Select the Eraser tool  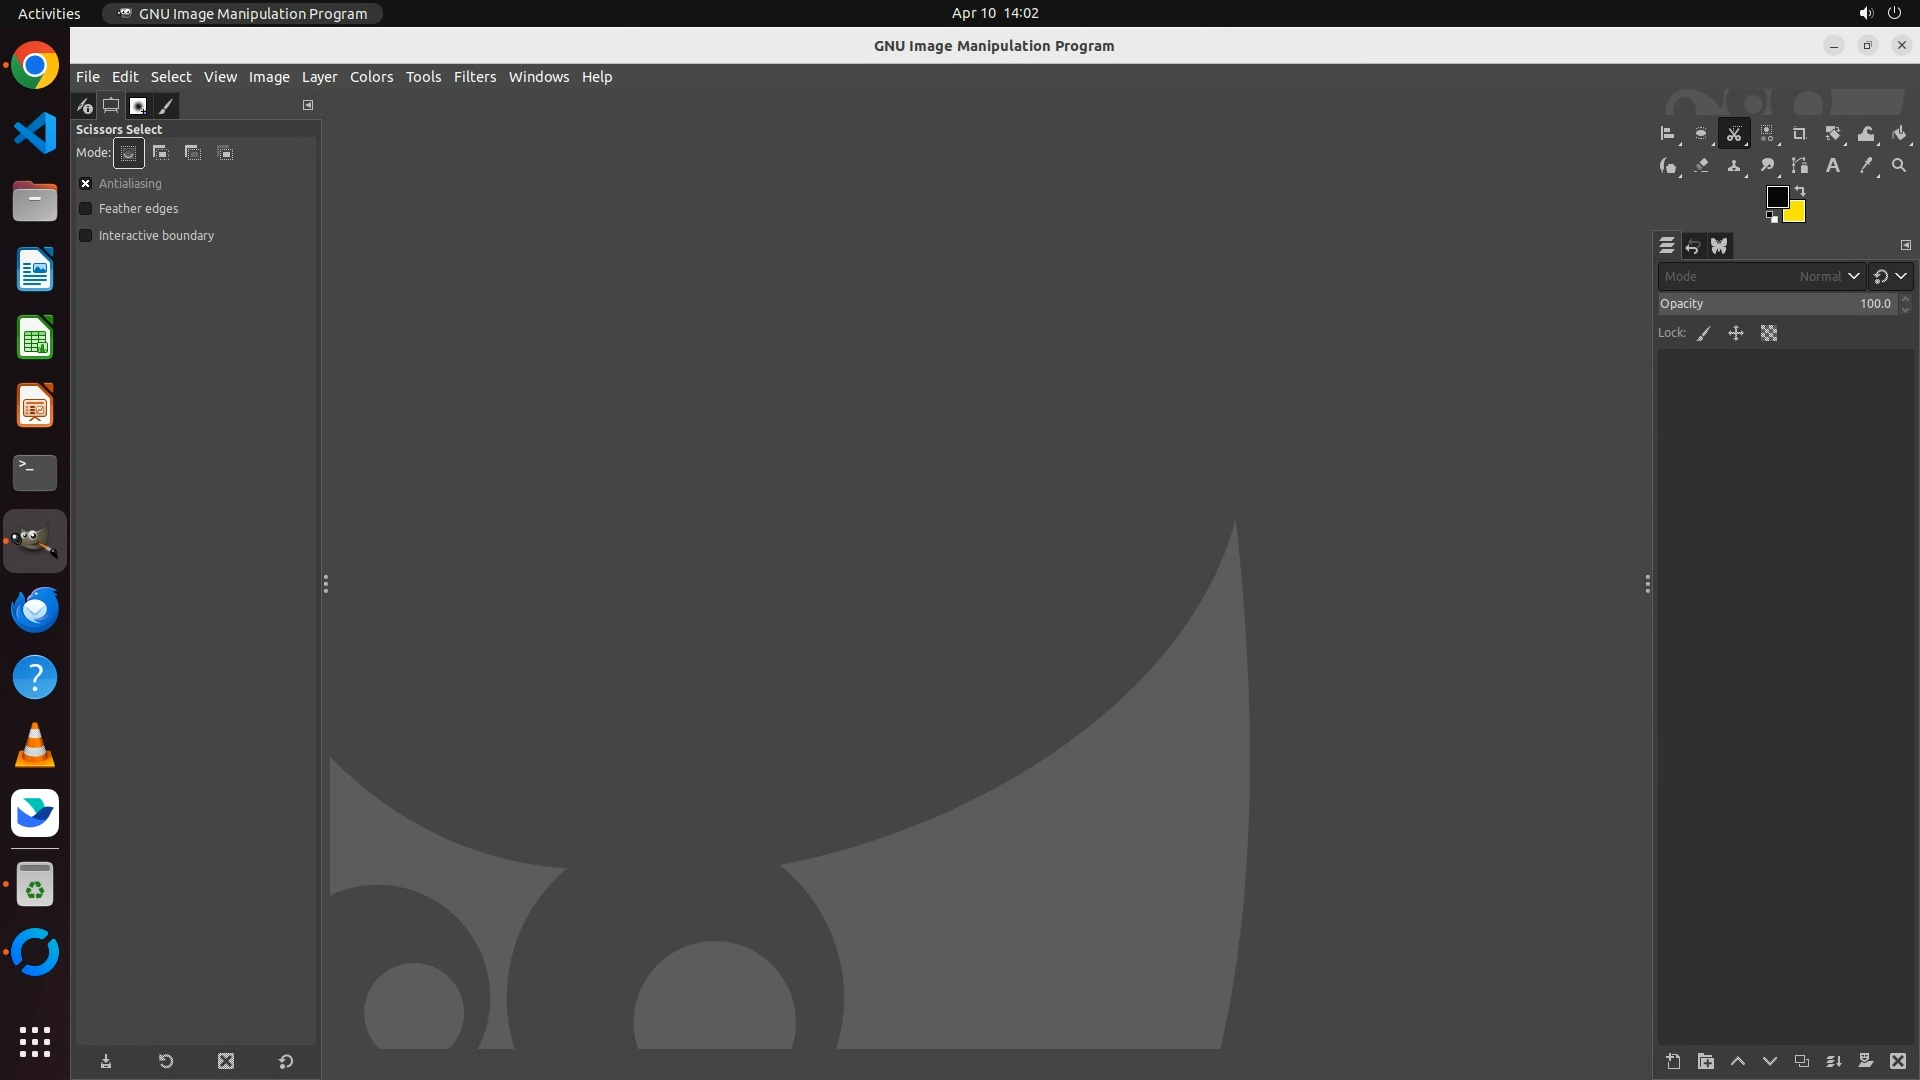[1701, 166]
